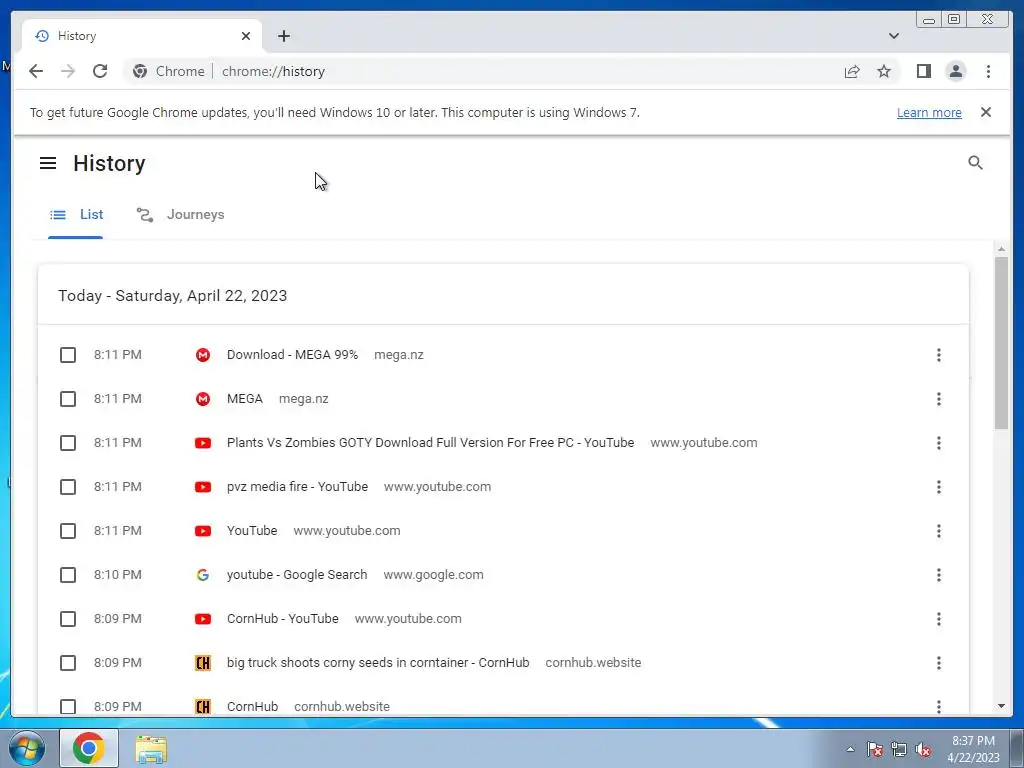Click the YouTube favicon of pvz media fire entry
The image size is (1024, 768).
203,487
